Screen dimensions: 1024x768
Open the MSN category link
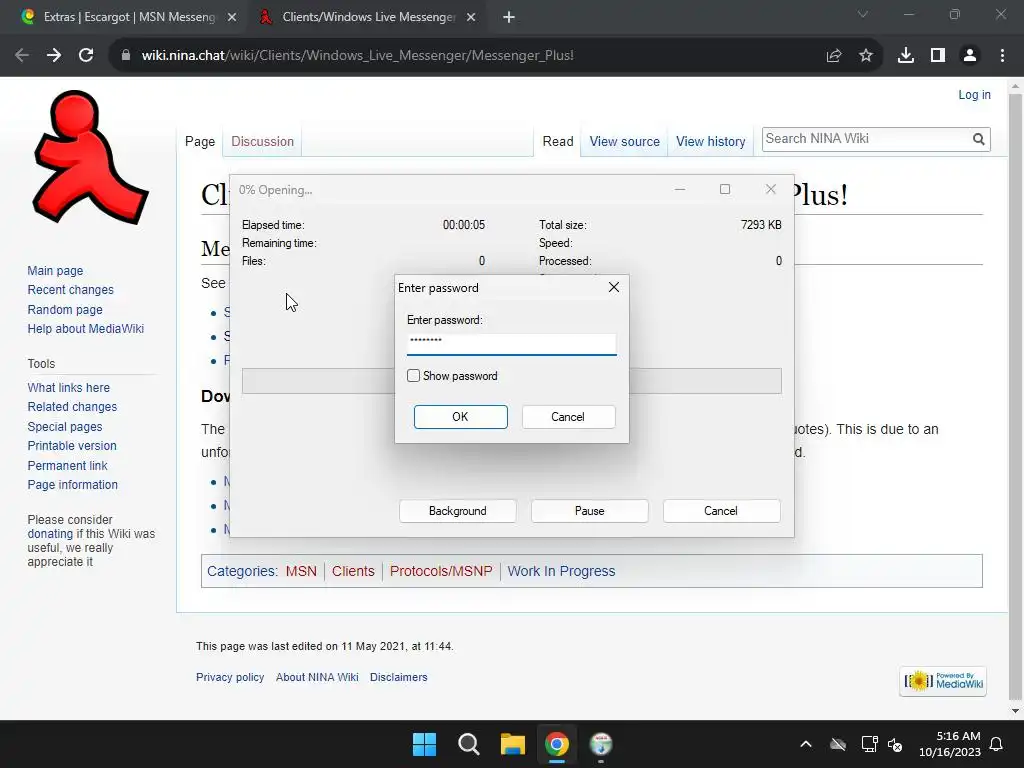click(301, 571)
